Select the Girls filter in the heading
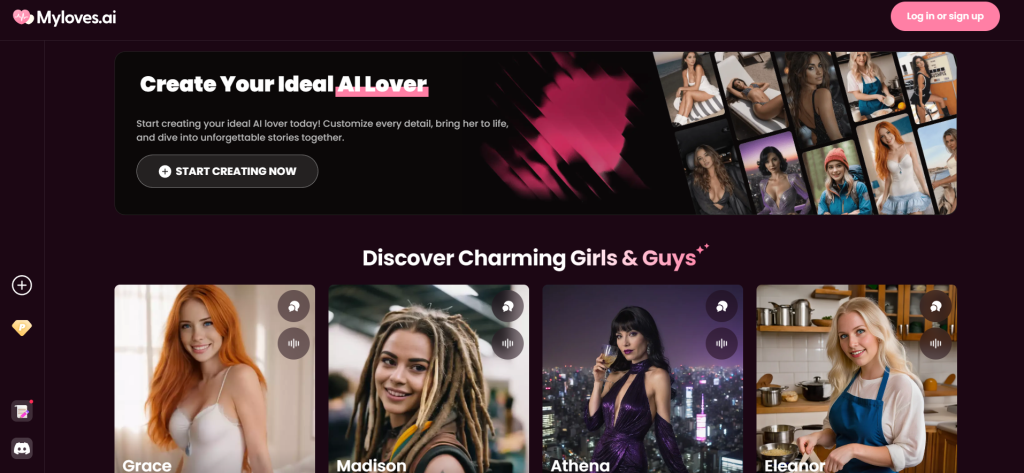 [592, 258]
